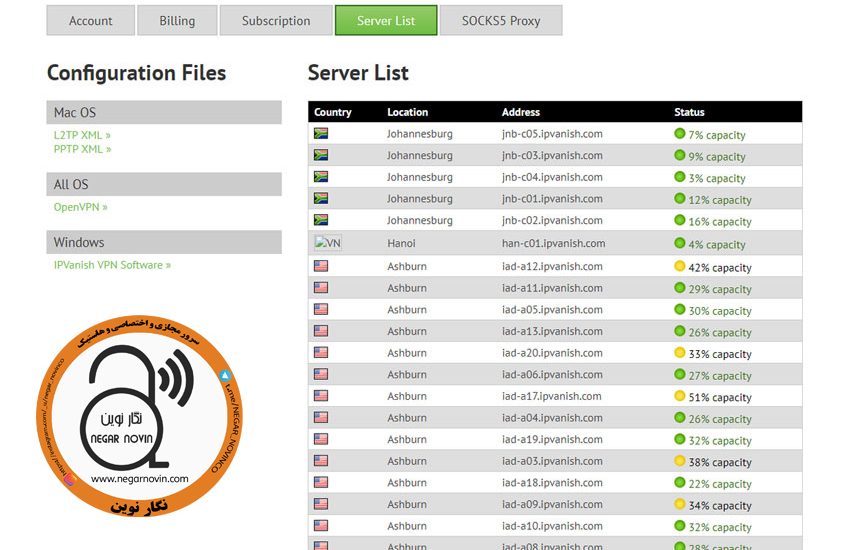Image resolution: width=850 pixels, height=550 pixels.
Task: Select address iad-a03.ipvanish.com
Action: (552, 461)
